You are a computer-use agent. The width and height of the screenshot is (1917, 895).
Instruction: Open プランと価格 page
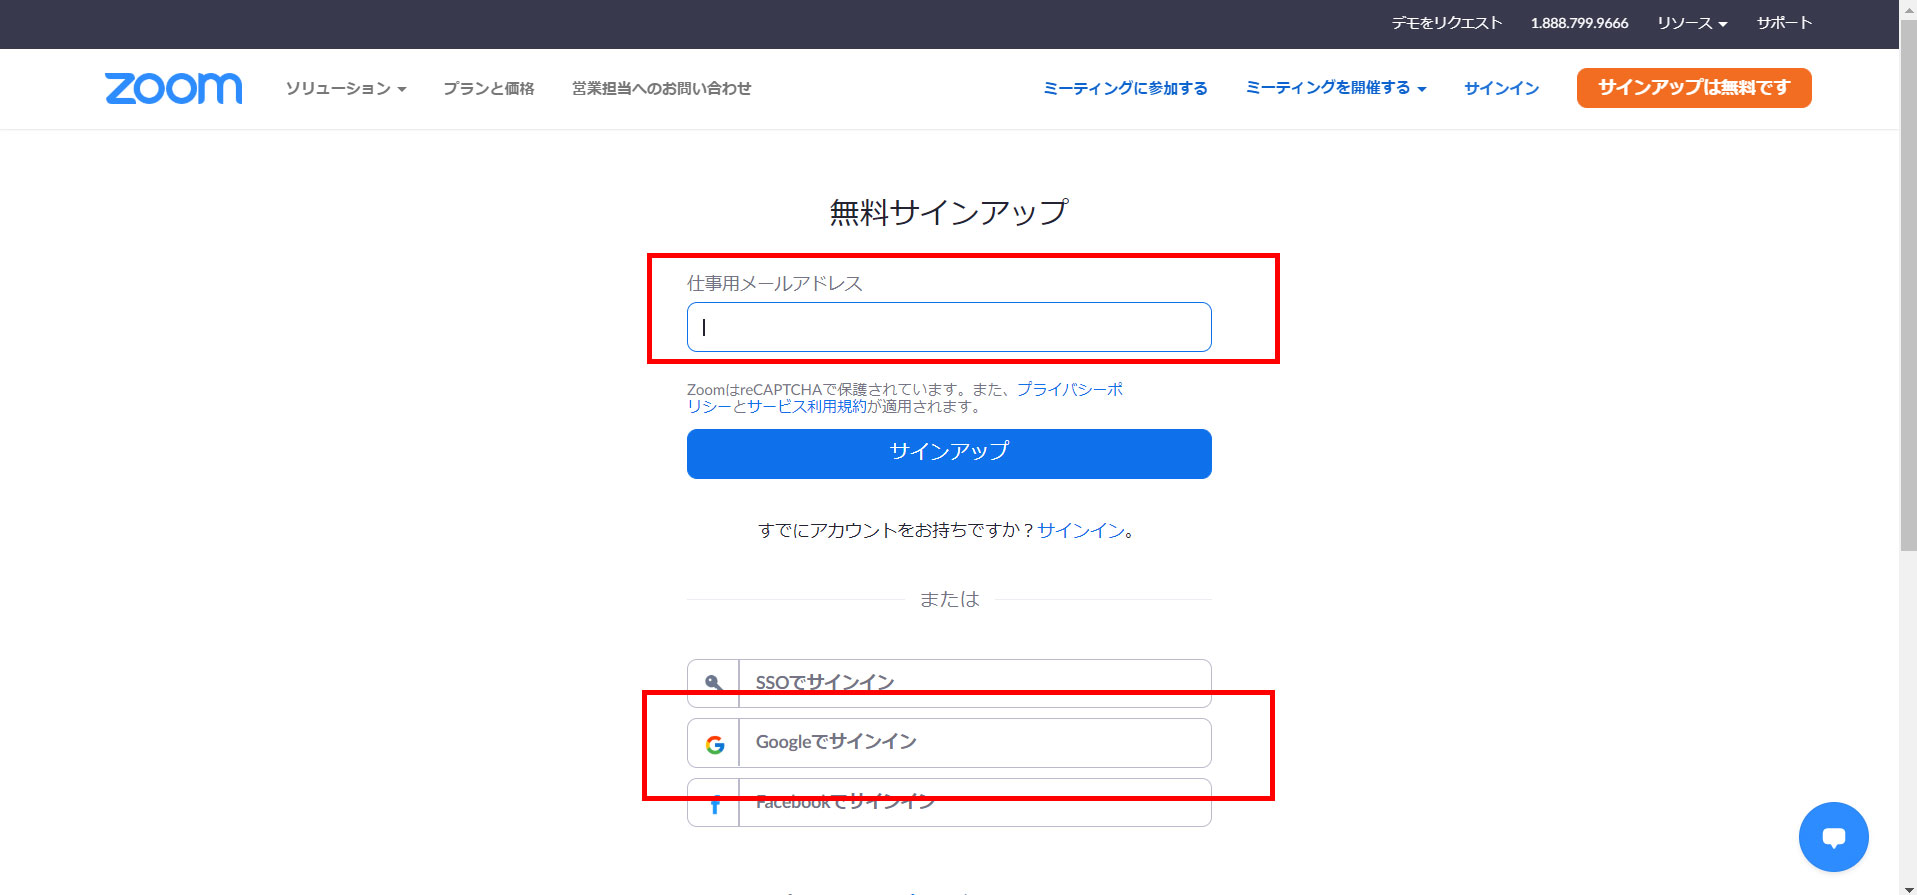pyautogui.click(x=489, y=88)
